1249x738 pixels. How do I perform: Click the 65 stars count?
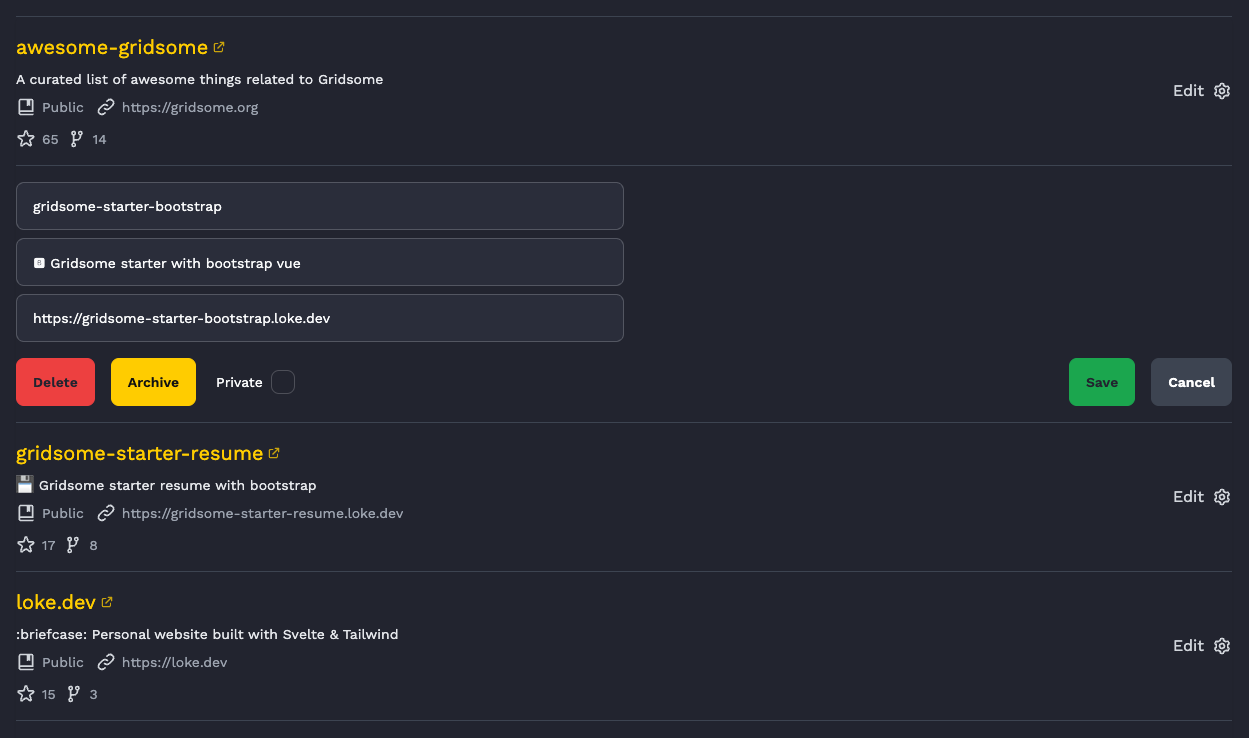point(50,139)
